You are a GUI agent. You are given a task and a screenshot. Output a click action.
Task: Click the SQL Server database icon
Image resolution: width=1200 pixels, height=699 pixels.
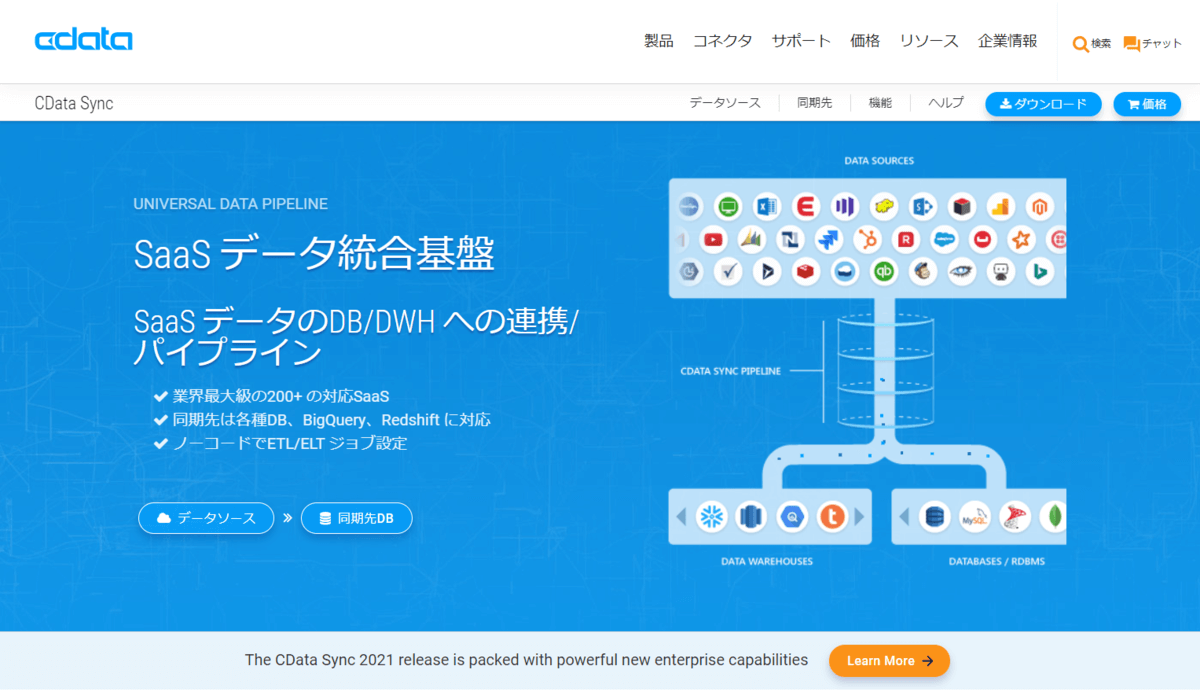(x=1014, y=516)
